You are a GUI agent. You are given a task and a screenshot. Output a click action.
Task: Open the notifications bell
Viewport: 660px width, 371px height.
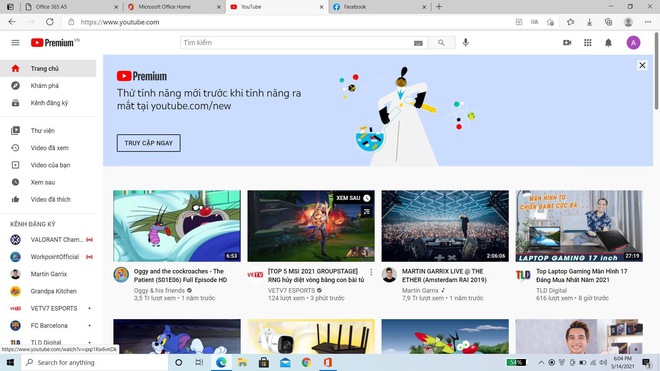pos(608,43)
